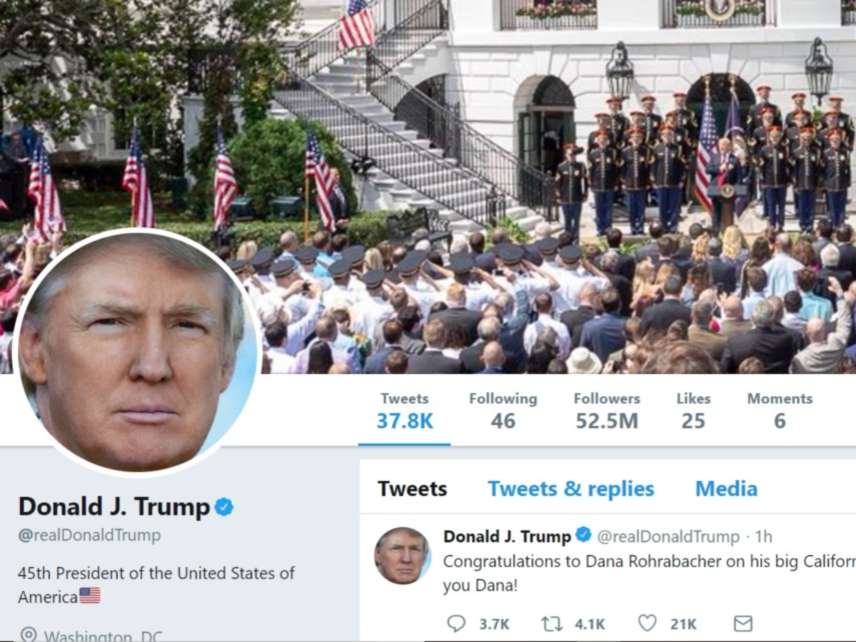Image resolution: width=856 pixels, height=642 pixels.
Task: View the Following 46 list
Action: [503, 411]
